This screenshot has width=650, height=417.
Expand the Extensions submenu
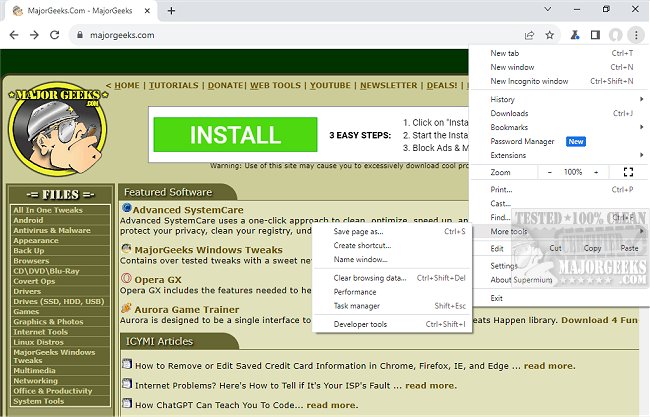point(560,155)
